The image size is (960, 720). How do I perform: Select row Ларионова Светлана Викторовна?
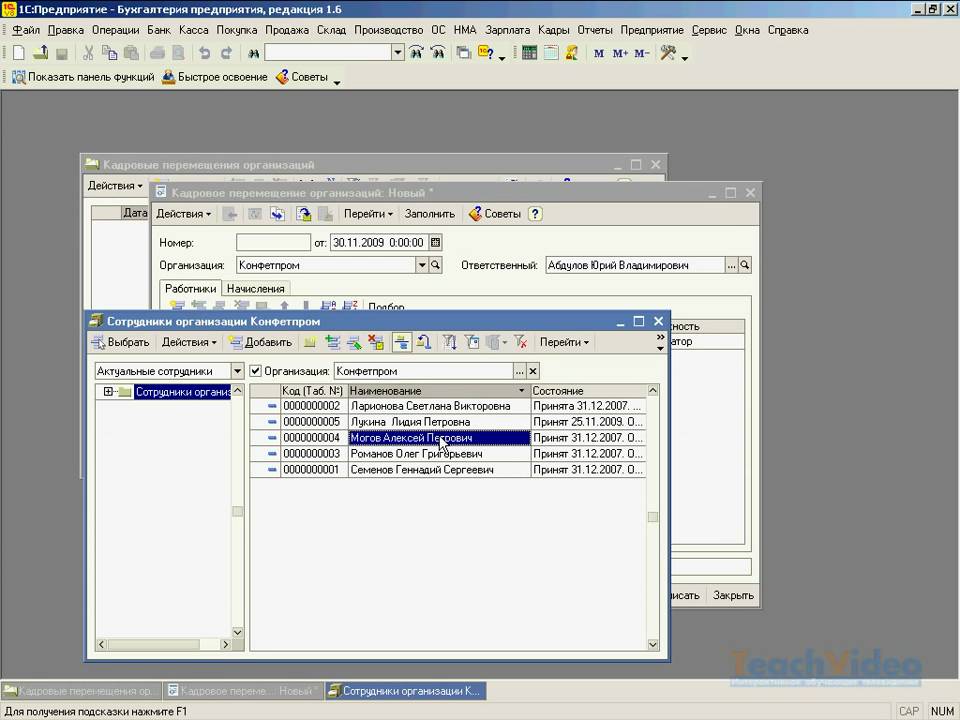[448, 406]
